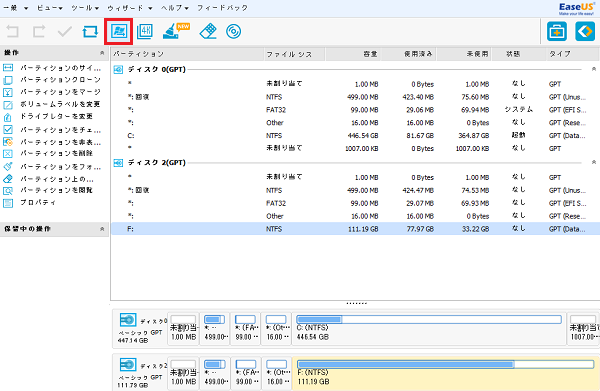This screenshot has height=391, width=600.
Task: Click the 424.47 MB used cell
Action: pos(418,191)
